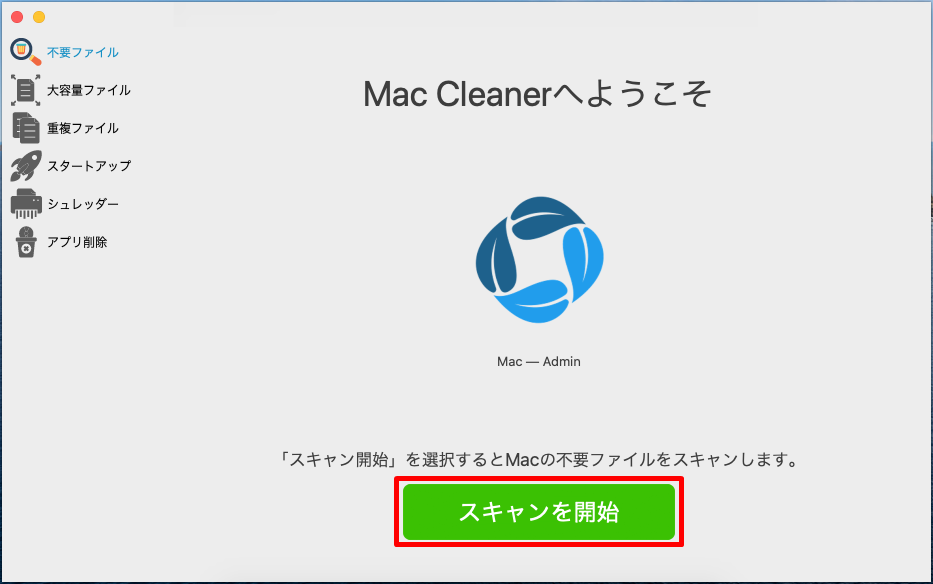Click the スタートアップ rocket icon
The width and height of the screenshot is (933, 584).
(26, 165)
